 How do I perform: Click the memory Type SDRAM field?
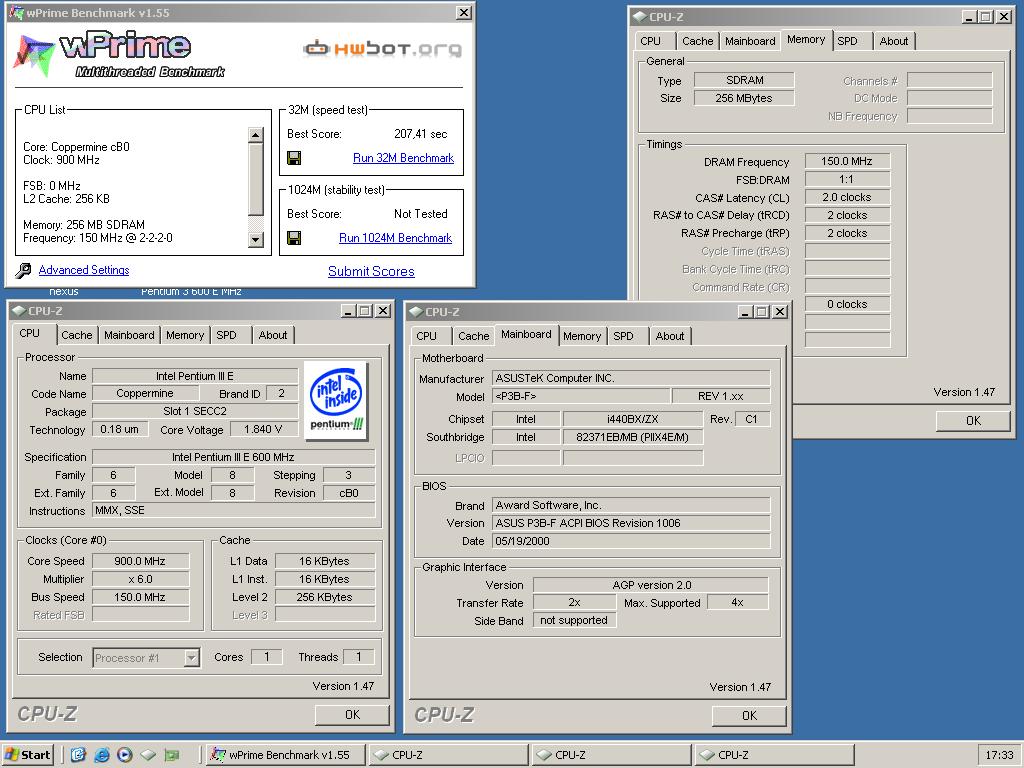744,80
